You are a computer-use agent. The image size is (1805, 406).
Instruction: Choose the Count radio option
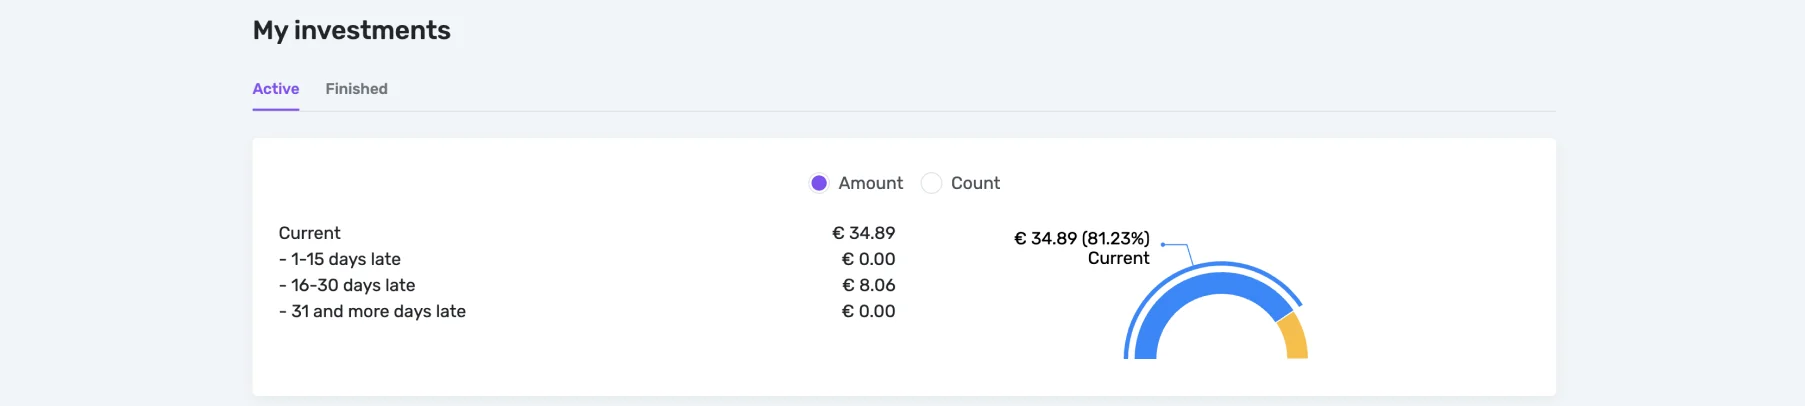point(931,183)
